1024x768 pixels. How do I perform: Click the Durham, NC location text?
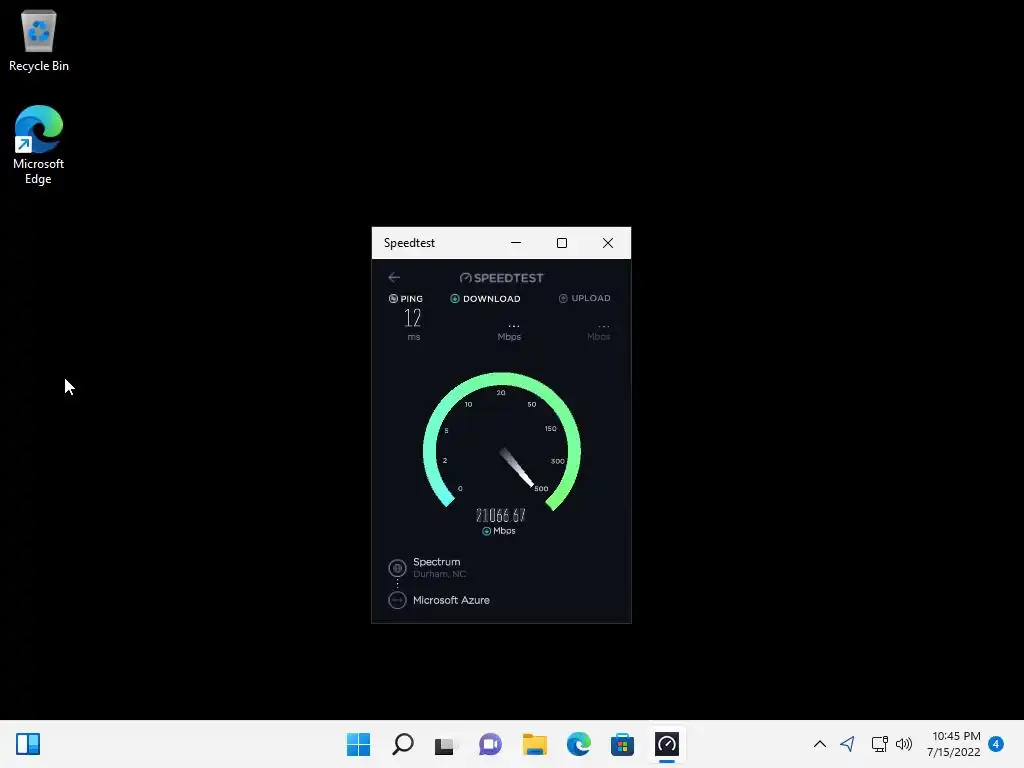tap(440, 574)
